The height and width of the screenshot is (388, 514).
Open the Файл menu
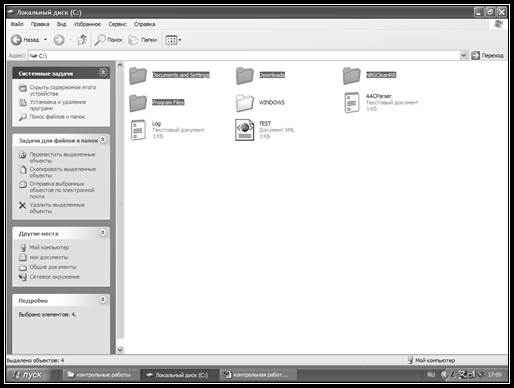[x=17, y=24]
